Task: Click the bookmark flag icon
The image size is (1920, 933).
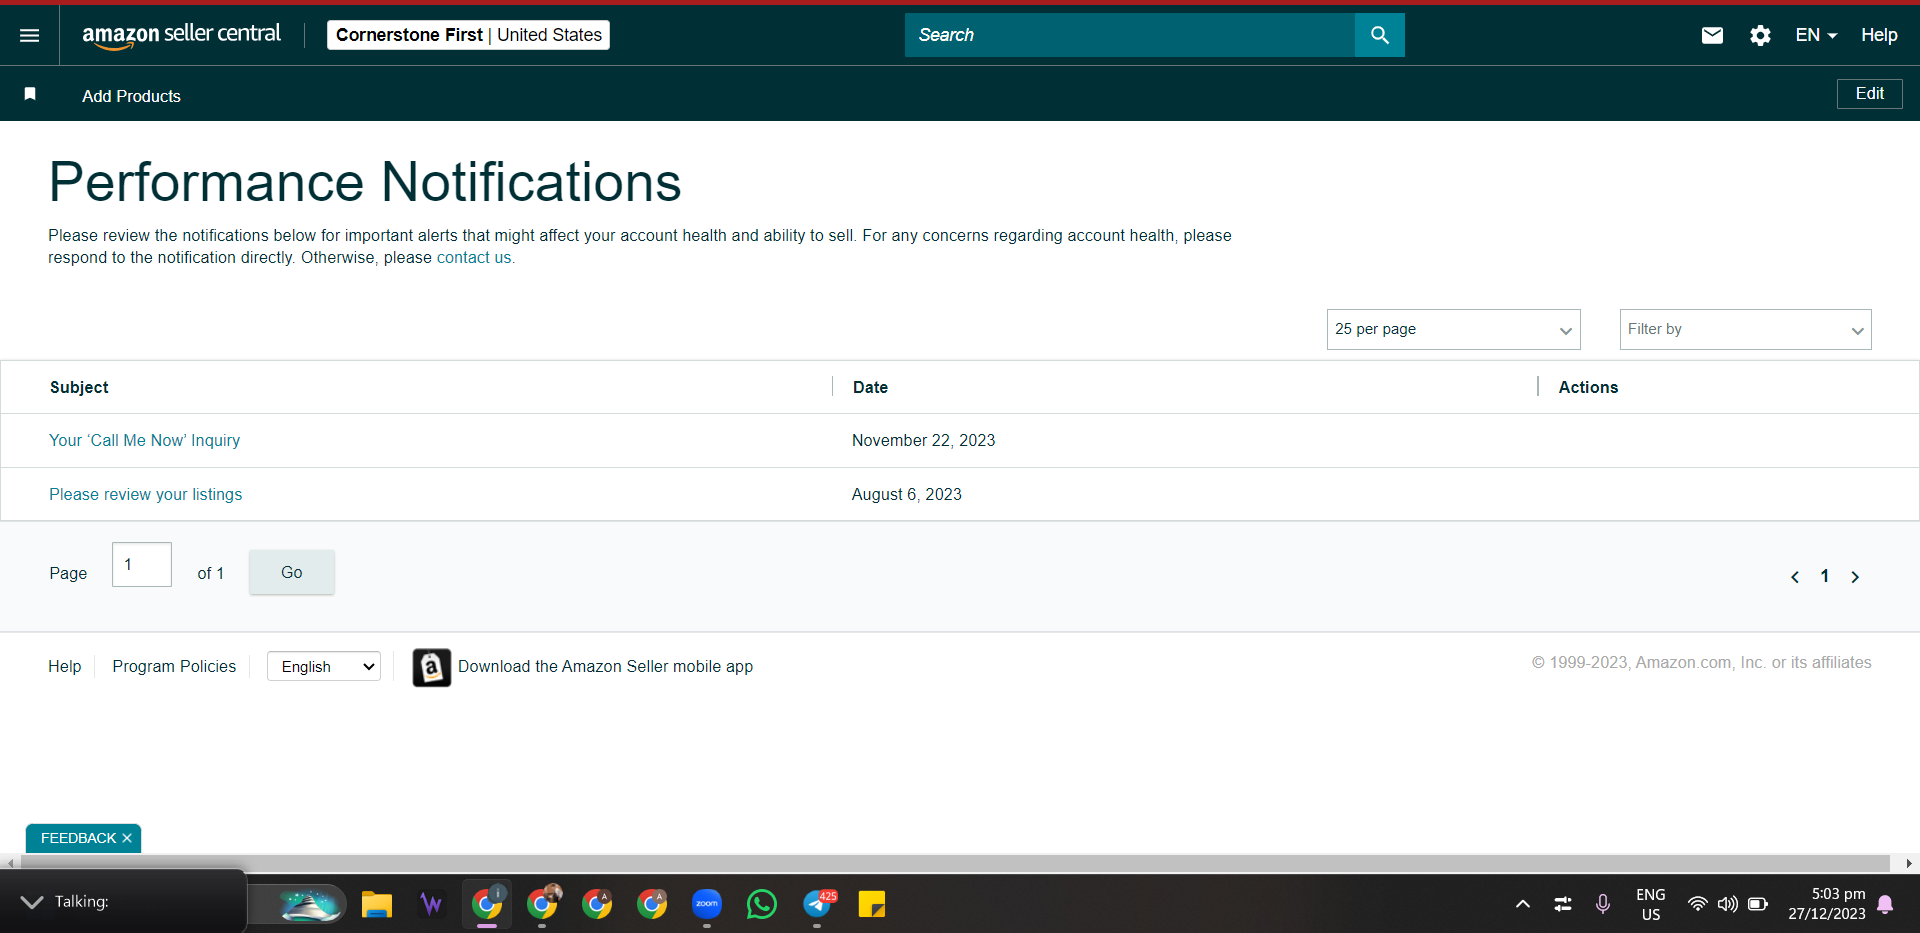Action: [30, 93]
